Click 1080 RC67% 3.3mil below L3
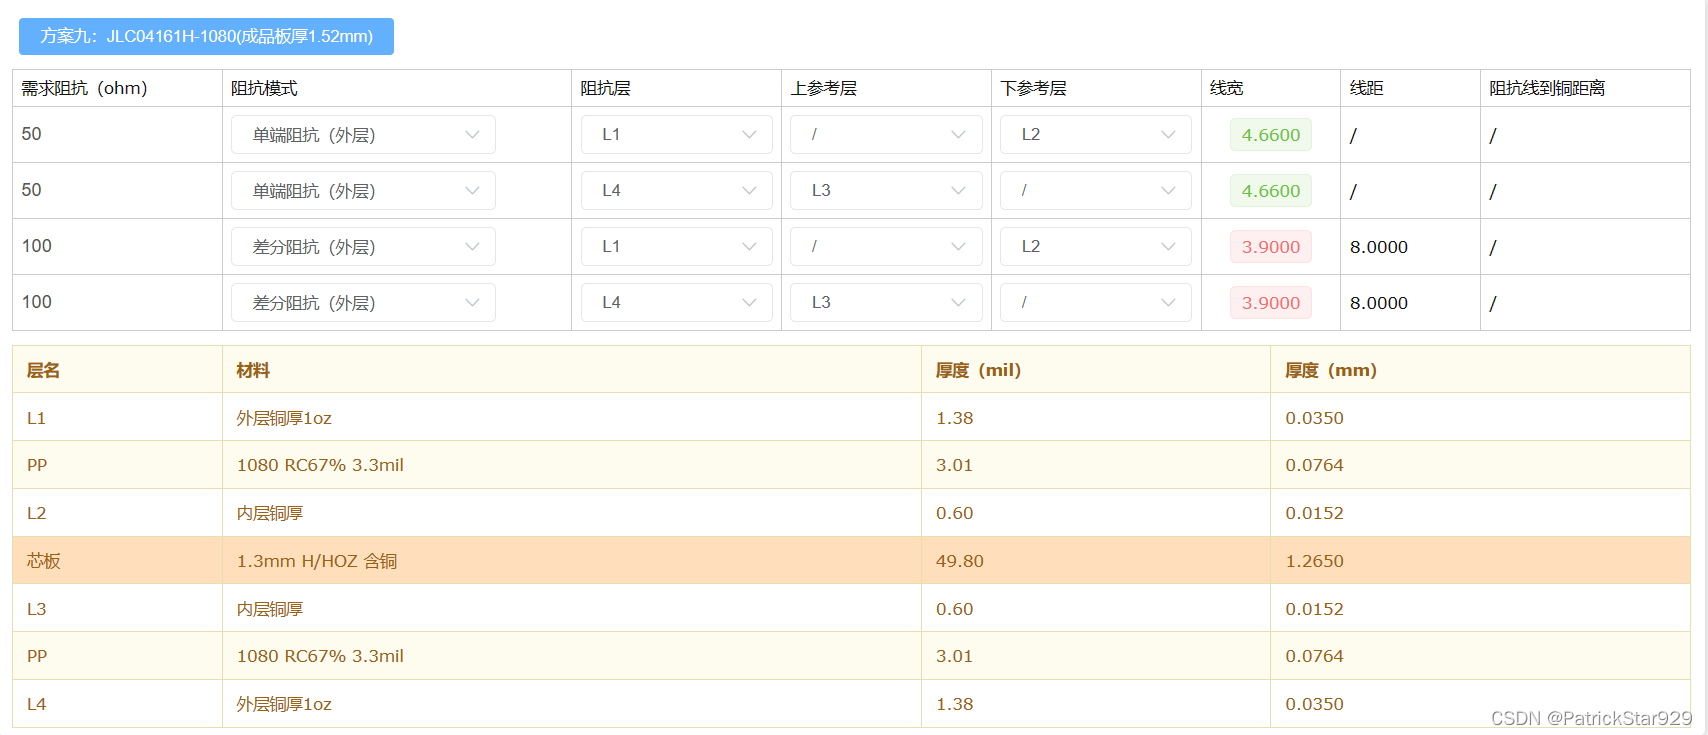The height and width of the screenshot is (735, 1708). pos(320,656)
